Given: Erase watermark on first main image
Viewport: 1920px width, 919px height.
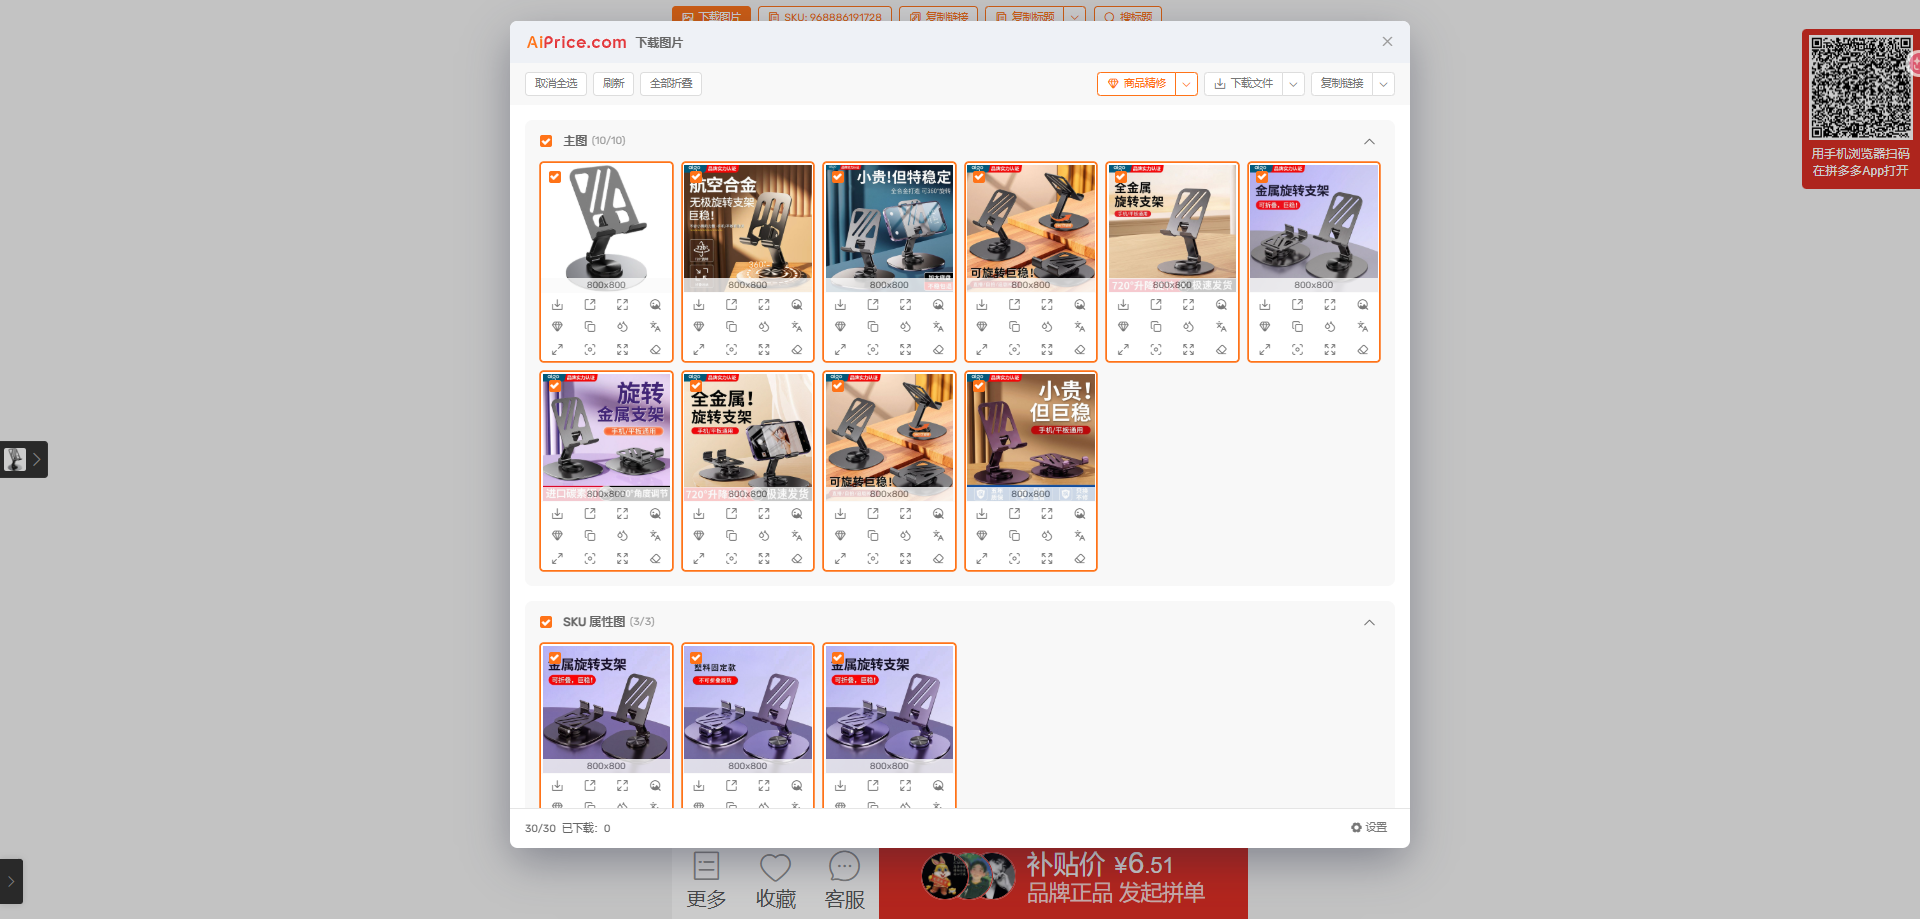Looking at the screenshot, I should point(655,350).
